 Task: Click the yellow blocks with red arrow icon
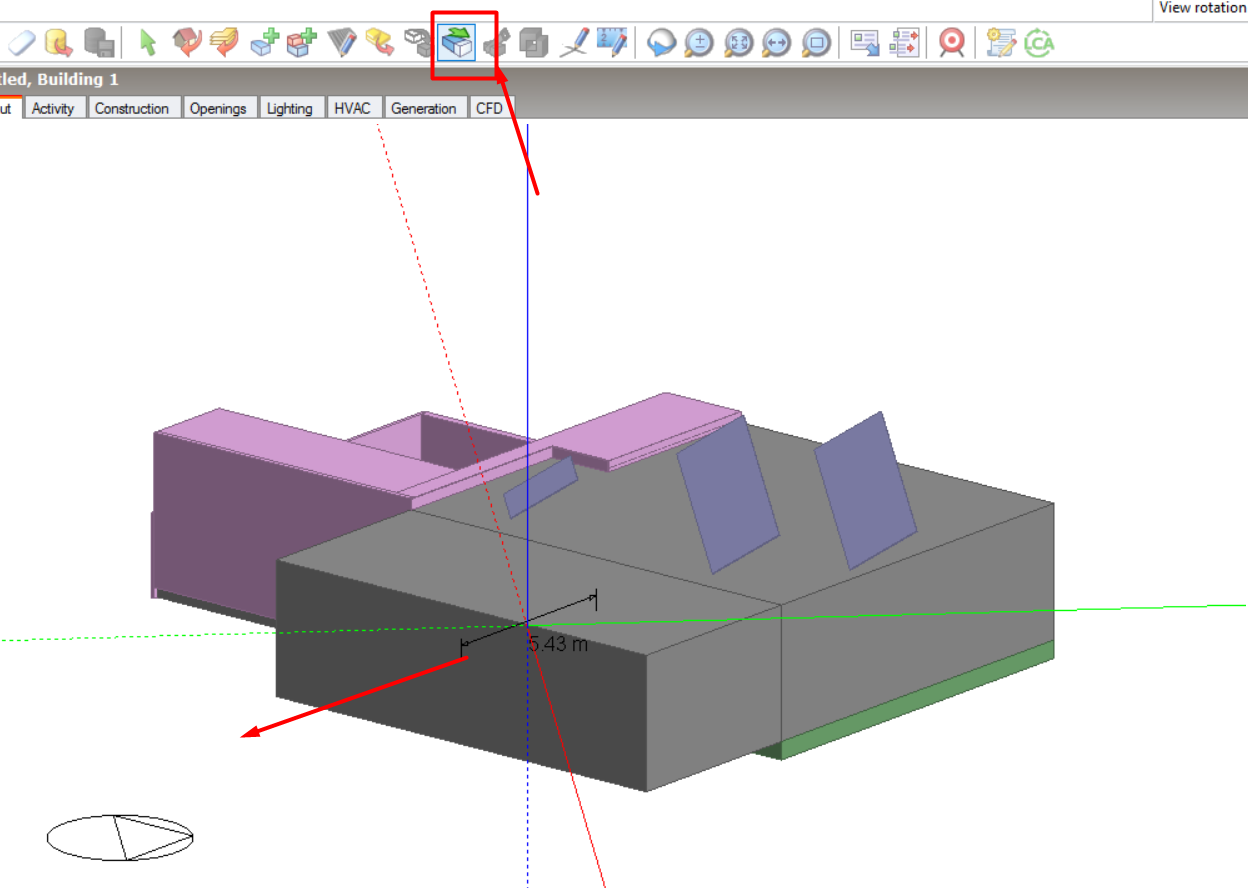(x=379, y=43)
